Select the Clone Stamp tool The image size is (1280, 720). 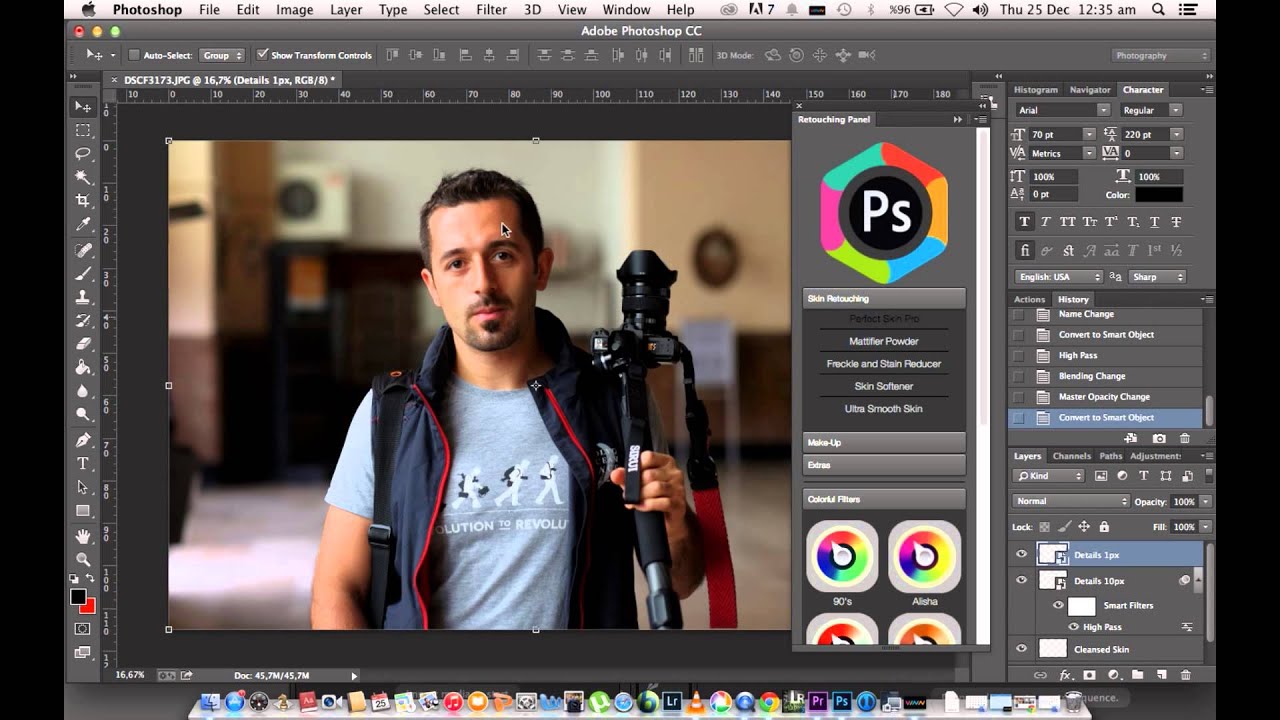(x=83, y=297)
